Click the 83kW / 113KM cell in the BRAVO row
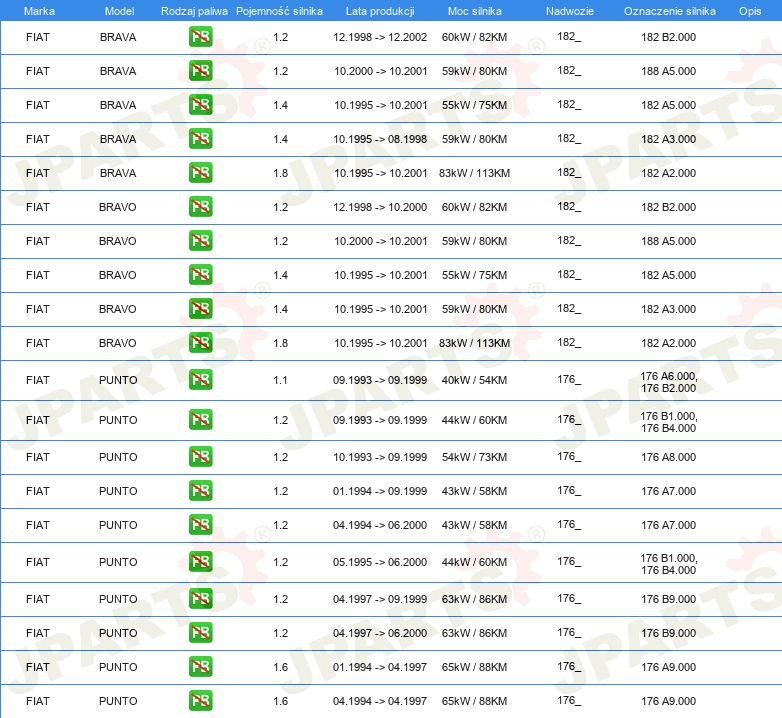The height and width of the screenshot is (718, 782). [x=474, y=343]
